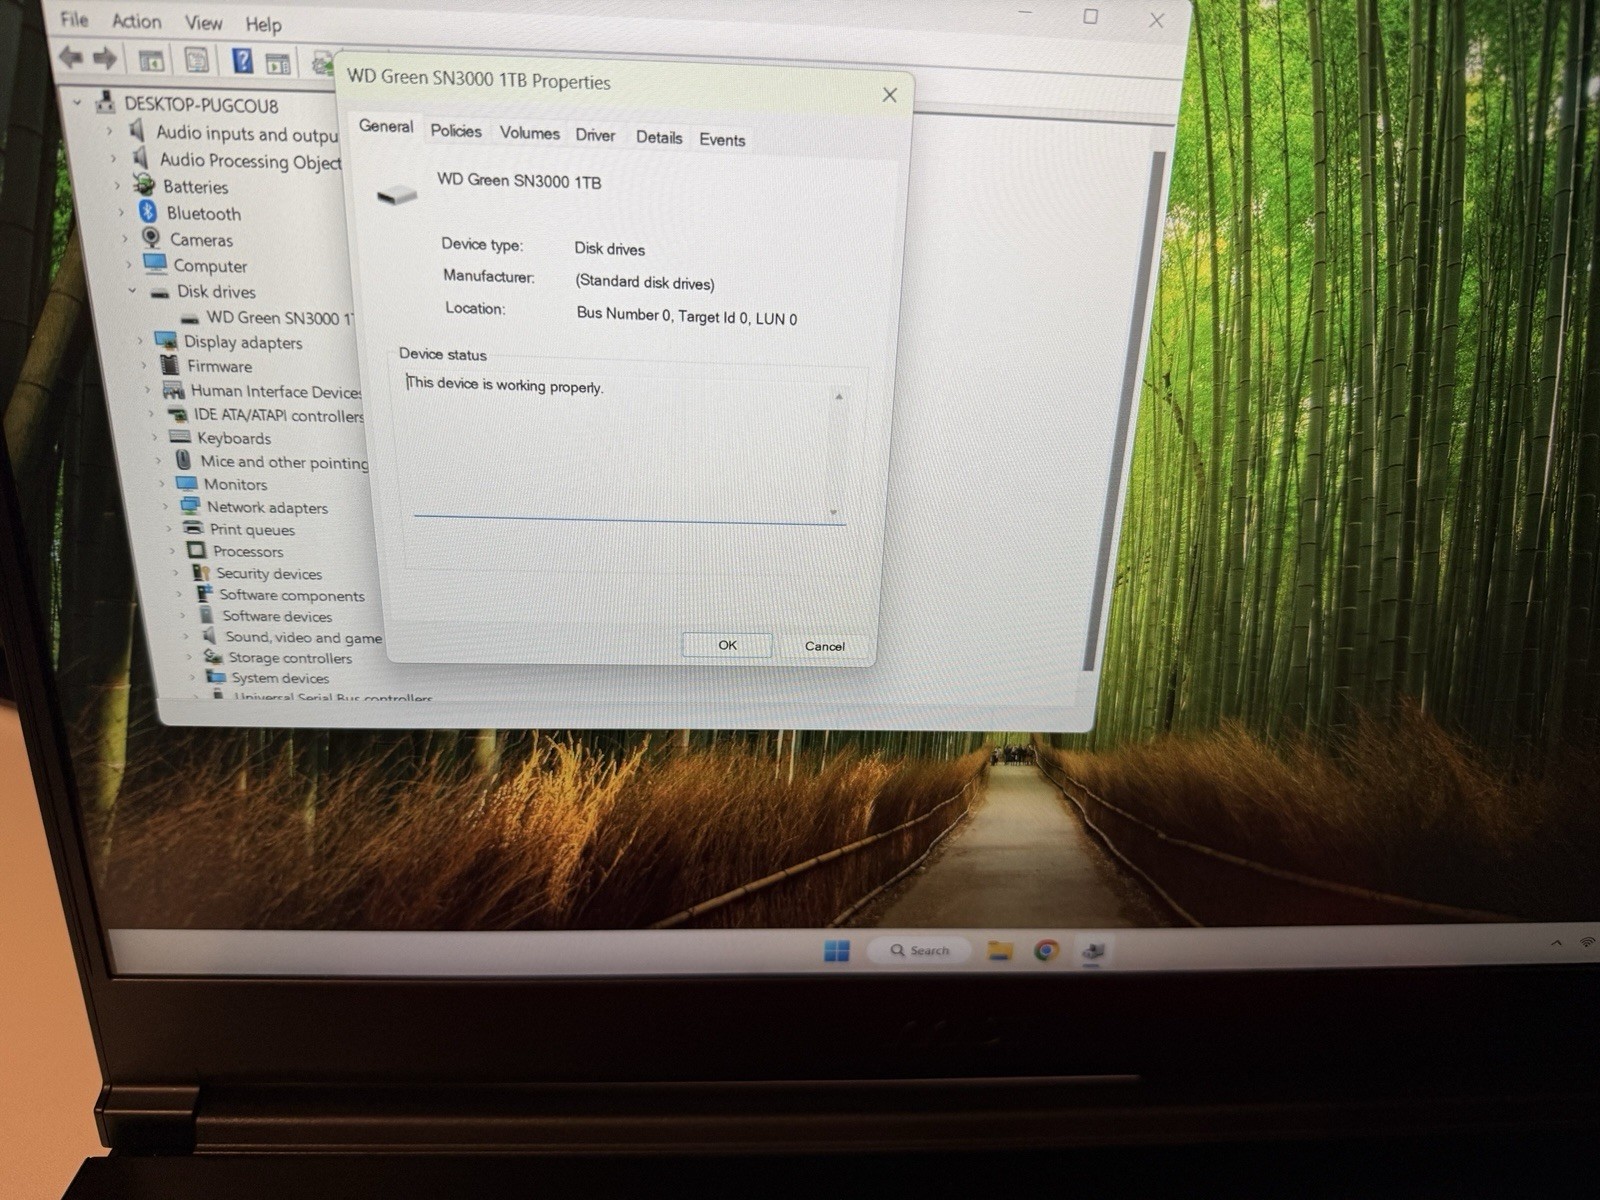Select the Batteries category icon
The width and height of the screenshot is (1600, 1200).
144,185
